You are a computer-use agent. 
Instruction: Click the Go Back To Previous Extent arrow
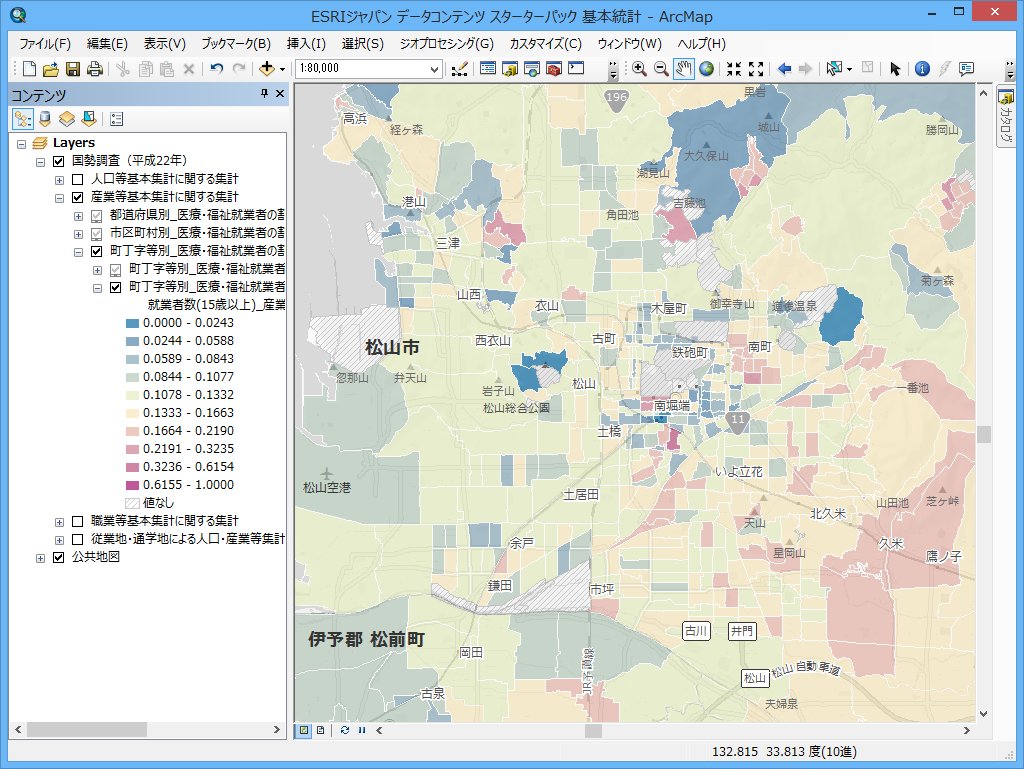[x=782, y=69]
